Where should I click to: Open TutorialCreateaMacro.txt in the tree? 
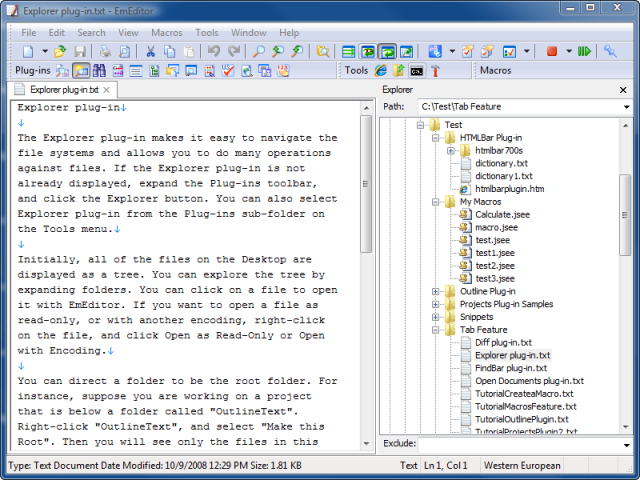click(x=524, y=394)
